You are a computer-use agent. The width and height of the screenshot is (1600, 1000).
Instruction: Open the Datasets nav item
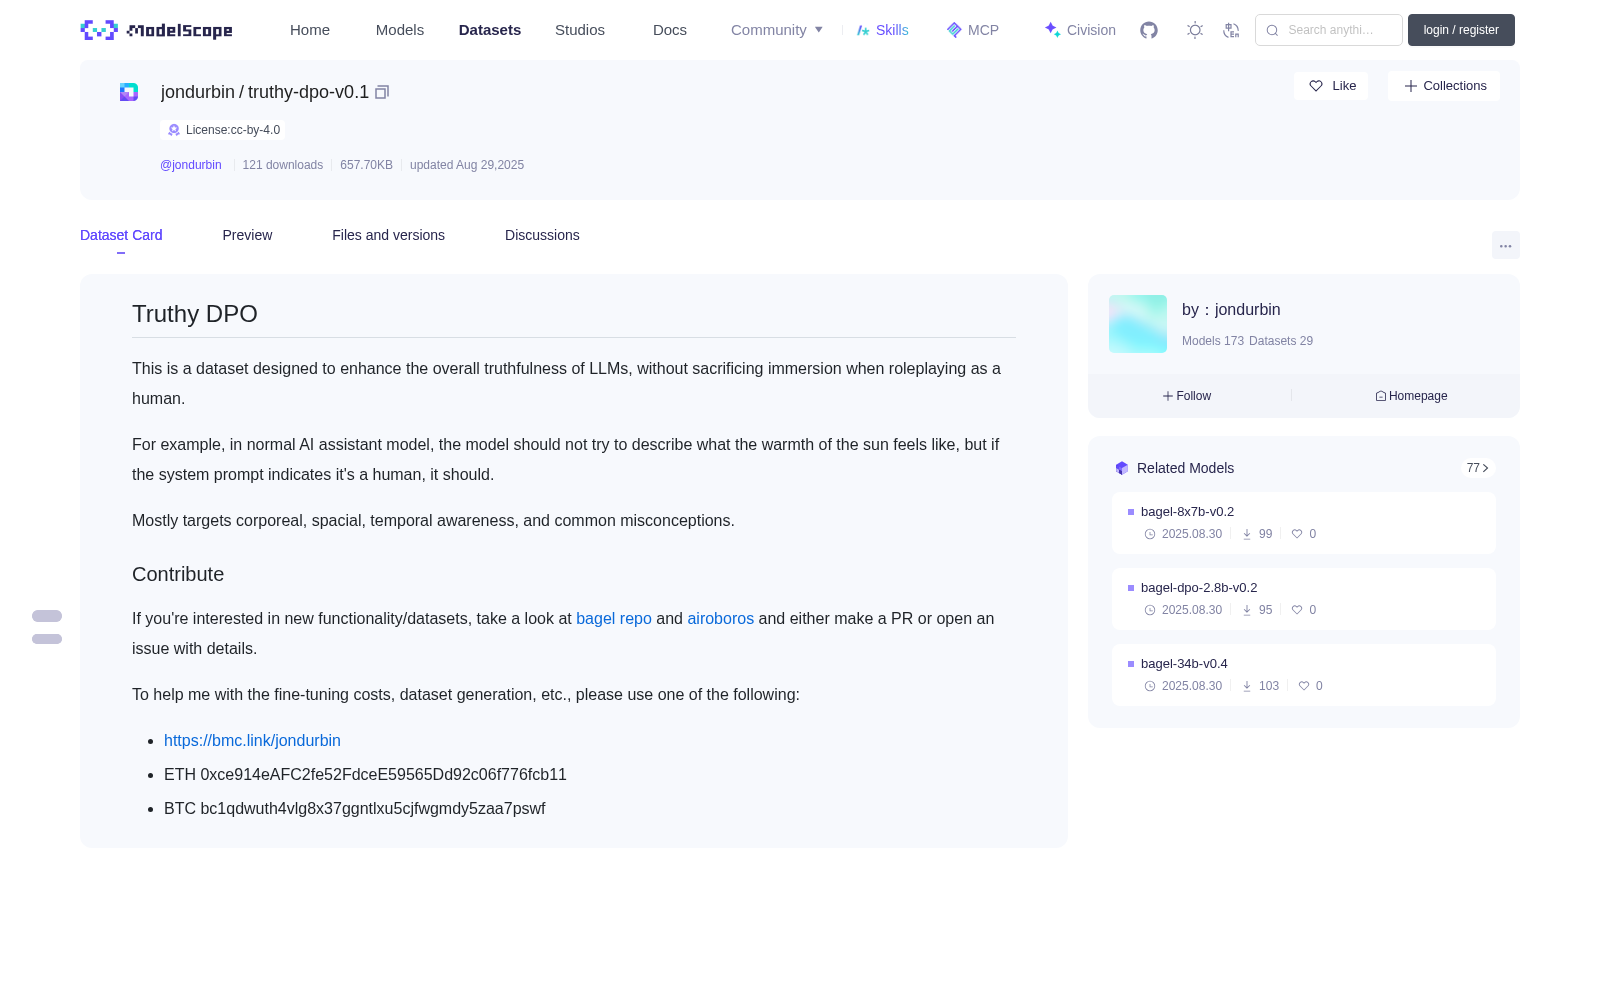coord(490,30)
